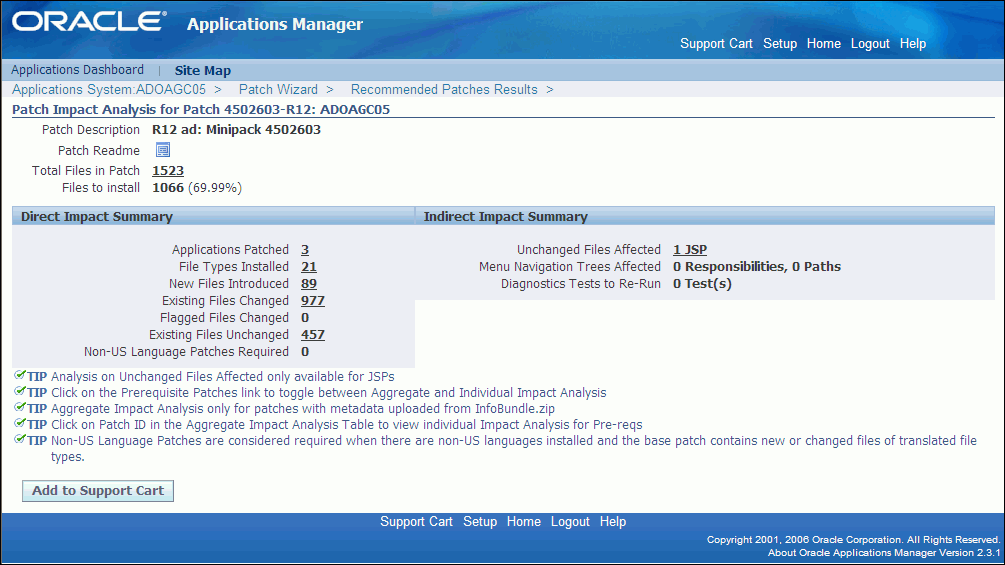Follow Applications System:ADOAGC05 breadcrumb
Image resolution: width=1005 pixels, height=565 pixels.
(109, 90)
